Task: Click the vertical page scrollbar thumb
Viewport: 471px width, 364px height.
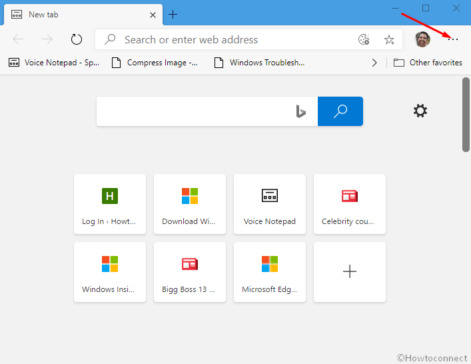Action: coord(466,115)
